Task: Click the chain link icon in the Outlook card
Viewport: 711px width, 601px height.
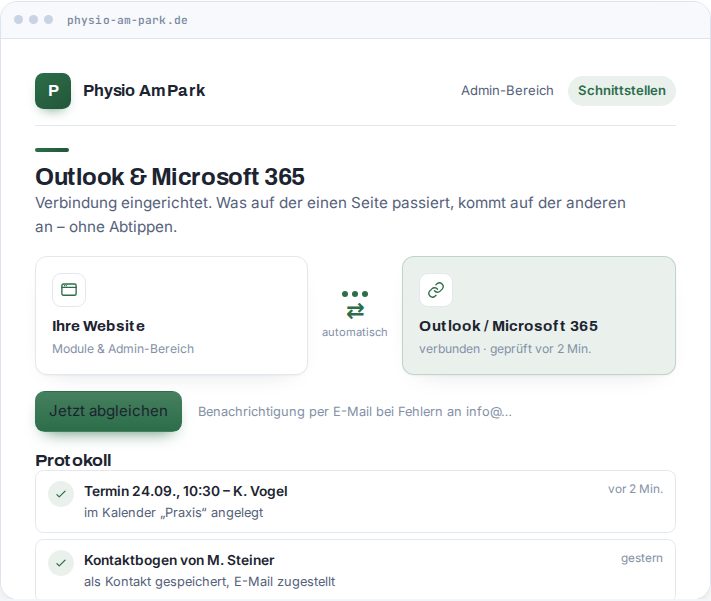Action: [x=436, y=289]
